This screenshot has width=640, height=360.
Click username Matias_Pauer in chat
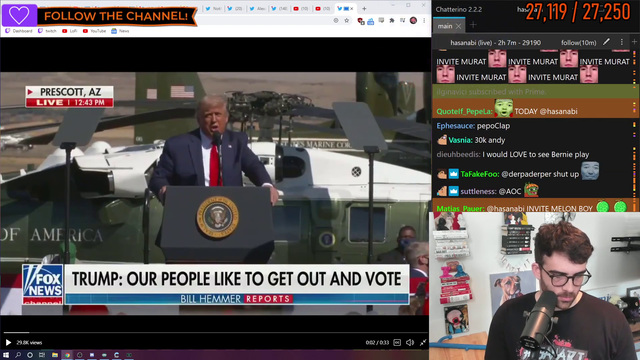tap(460, 209)
